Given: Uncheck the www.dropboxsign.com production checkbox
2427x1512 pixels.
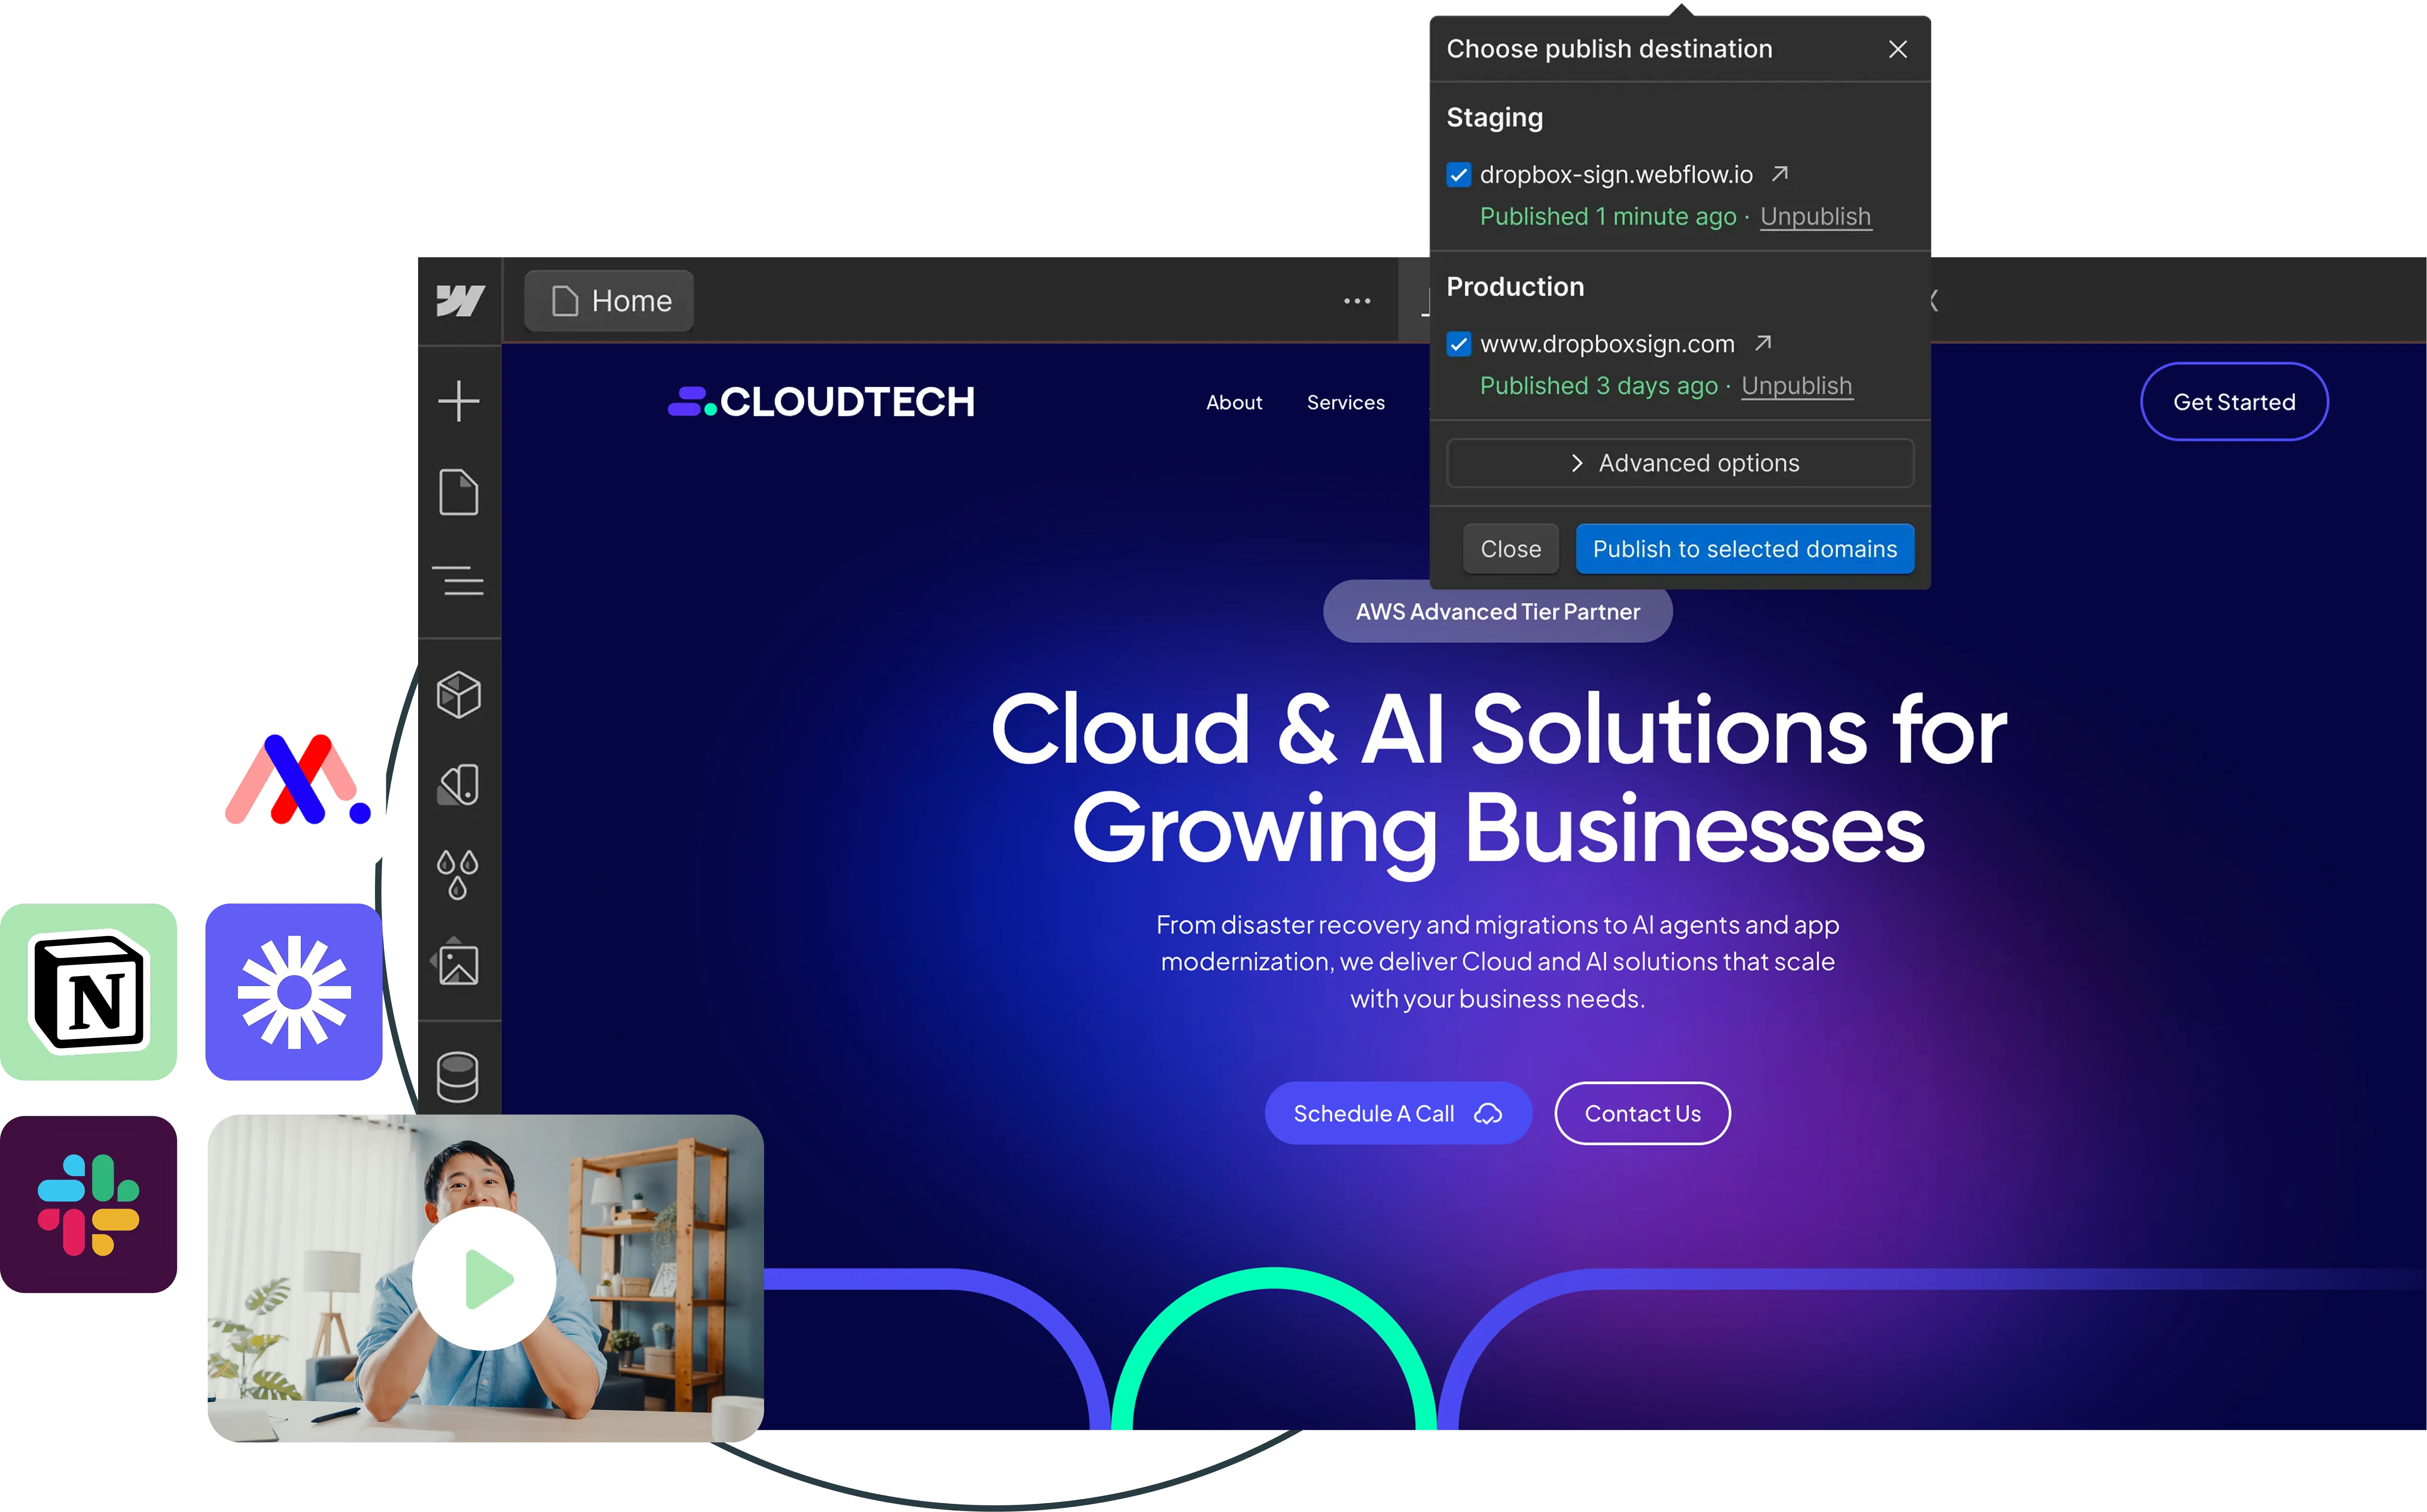Looking at the screenshot, I should coord(1459,344).
